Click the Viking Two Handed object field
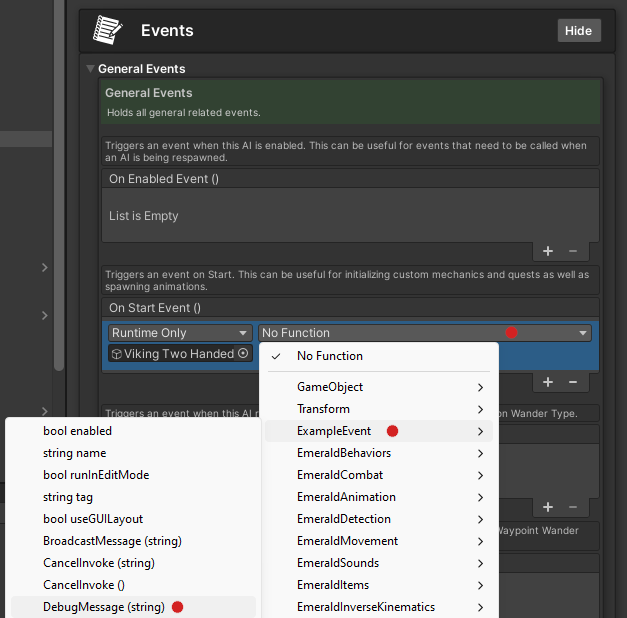Viewport: 627px width, 618px height. tap(172, 354)
